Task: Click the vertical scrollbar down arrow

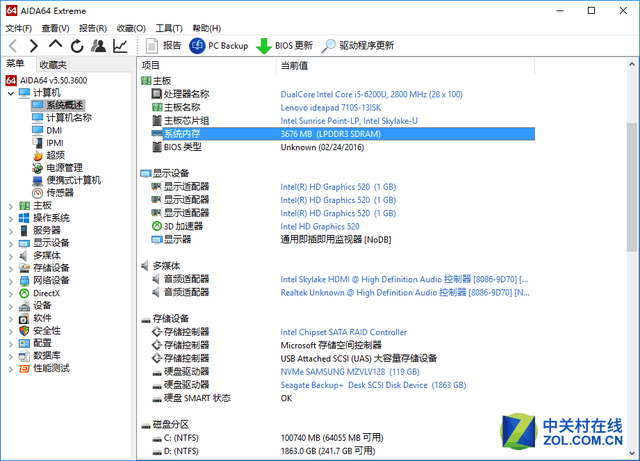Action: click(x=632, y=453)
